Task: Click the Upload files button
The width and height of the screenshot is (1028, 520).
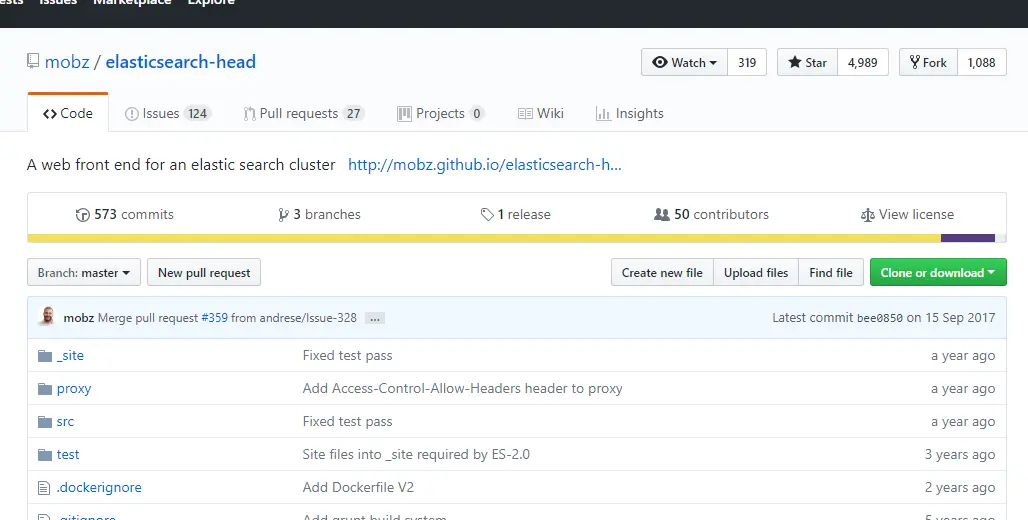Action: click(756, 273)
